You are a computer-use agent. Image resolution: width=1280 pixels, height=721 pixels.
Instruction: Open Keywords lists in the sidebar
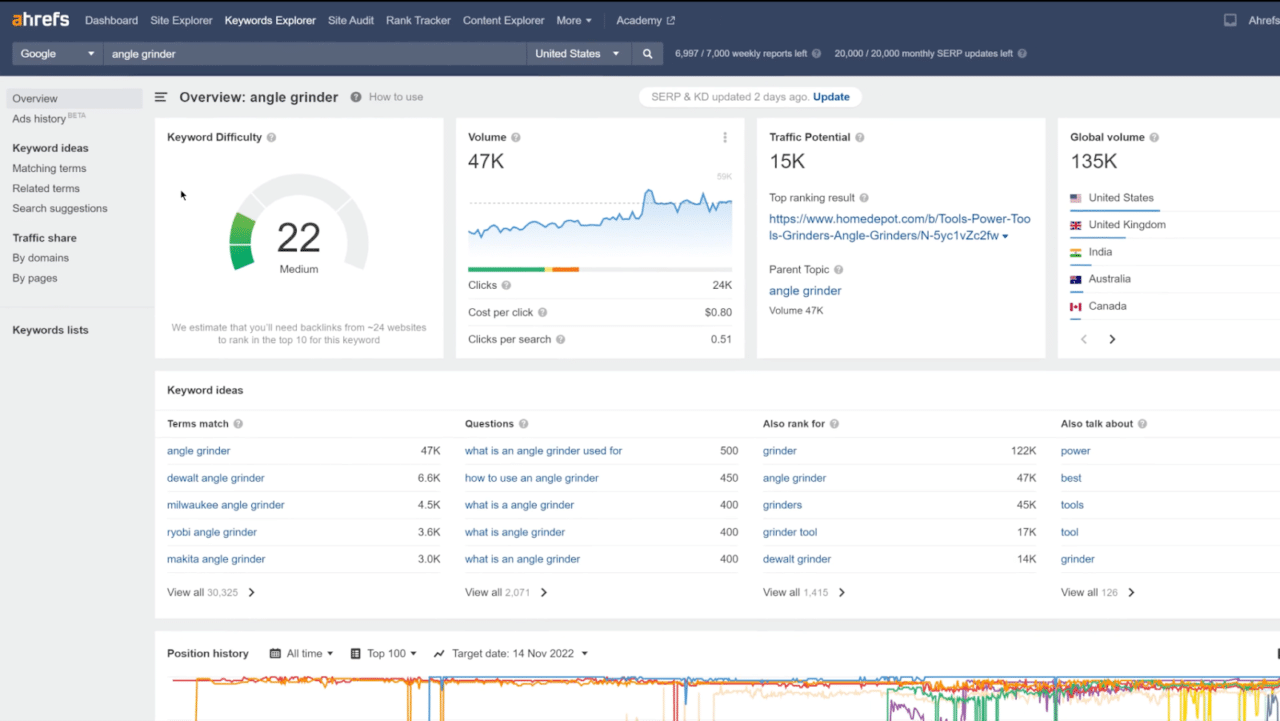[50, 330]
